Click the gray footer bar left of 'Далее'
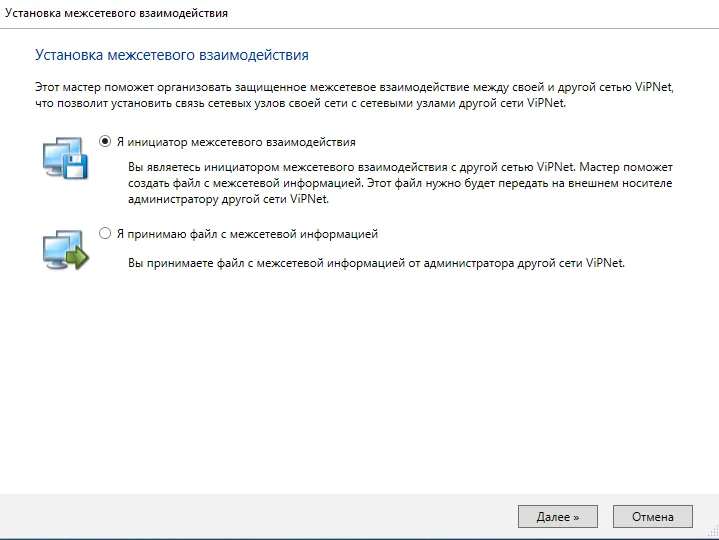This screenshot has height=540, width=719. [x=257, y=517]
